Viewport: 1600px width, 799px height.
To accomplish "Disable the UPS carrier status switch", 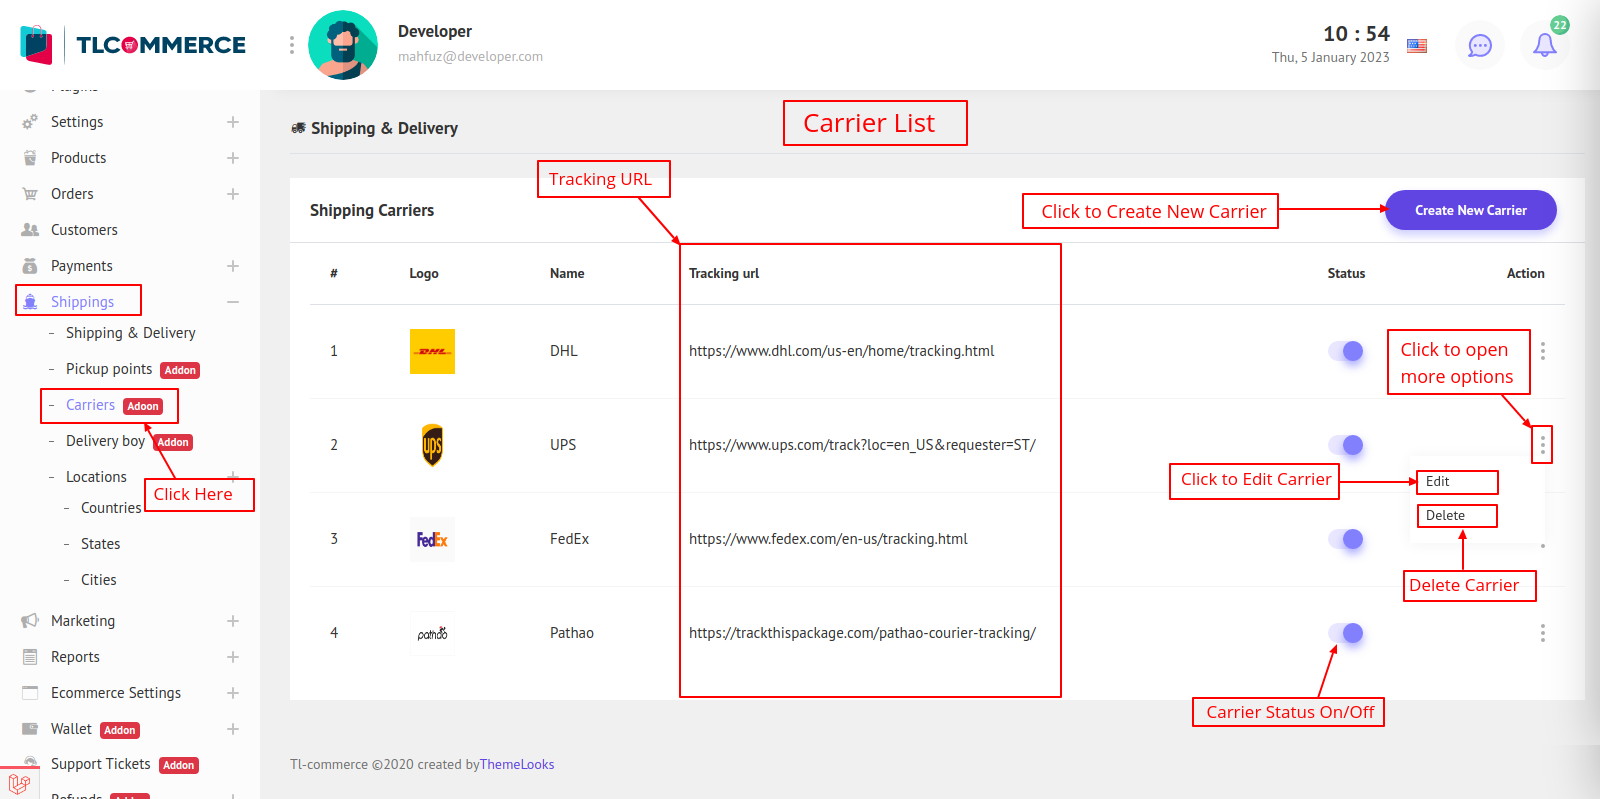I will tap(1346, 445).
